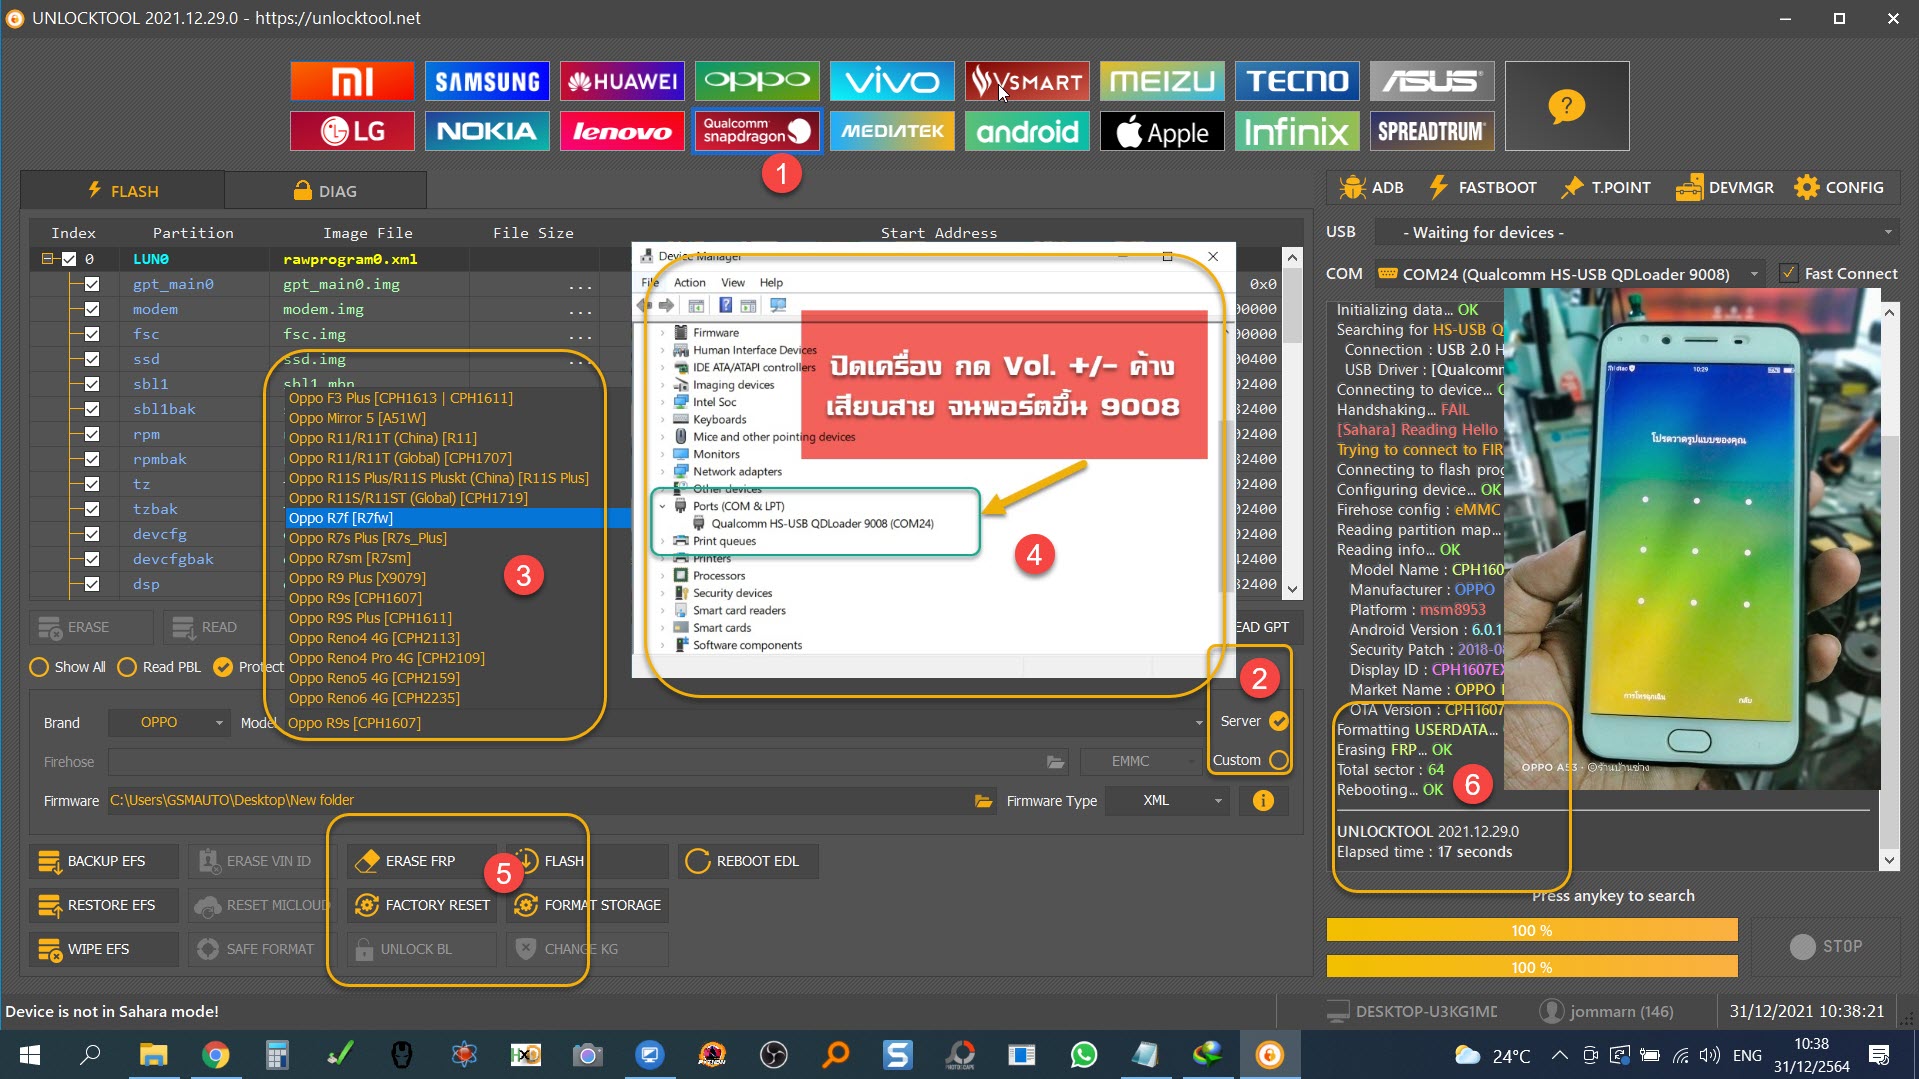Open the Brand OPPO dropdown
Screen dimensions: 1919x1079
coord(169,723)
